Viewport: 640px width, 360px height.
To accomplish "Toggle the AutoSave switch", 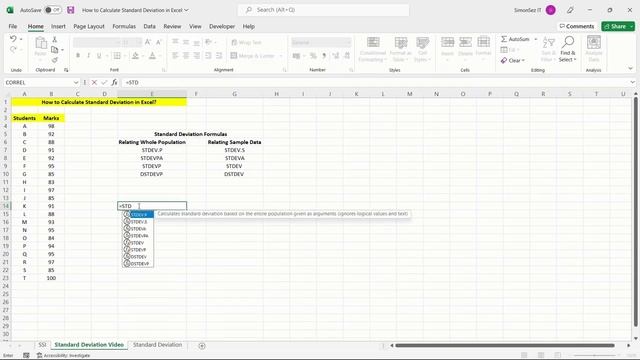I will pyautogui.click(x=53, y=10).
